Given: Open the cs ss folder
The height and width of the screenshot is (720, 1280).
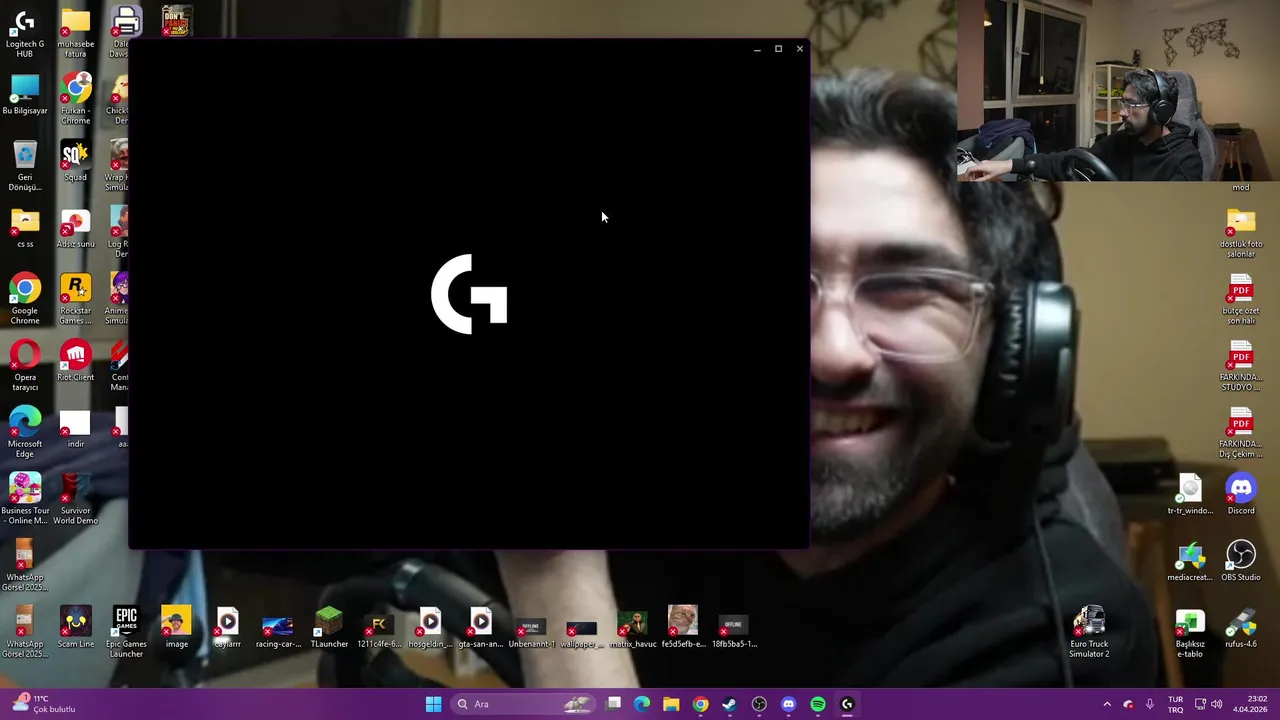Looking at the screenshot, I should pyautogui.click(x=25, y=227).
